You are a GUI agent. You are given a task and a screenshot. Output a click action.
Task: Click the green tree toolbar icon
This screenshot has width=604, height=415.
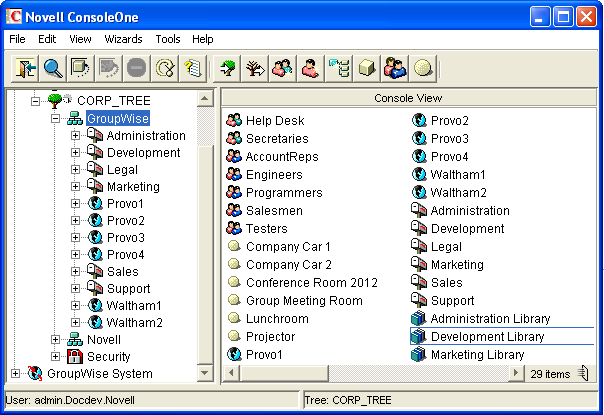coord(227,69)
